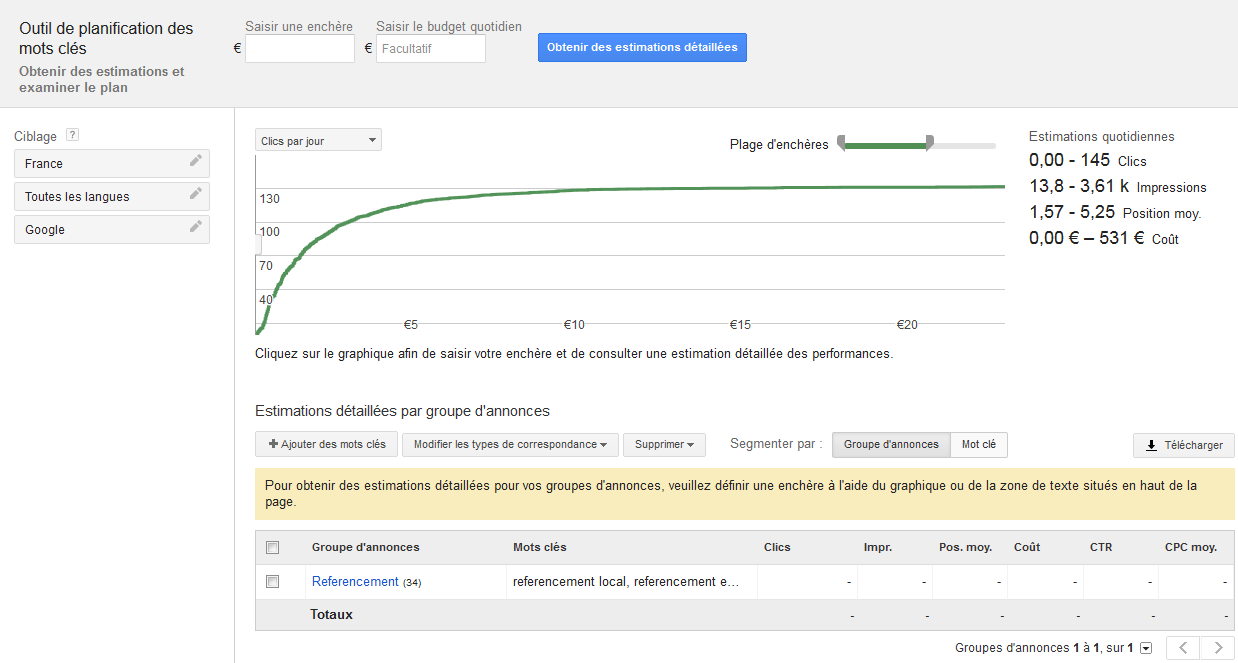Screen dimensions: 1238x663
Task: Switch segment to Groupe d'annonces
Action: coord(890,445)
